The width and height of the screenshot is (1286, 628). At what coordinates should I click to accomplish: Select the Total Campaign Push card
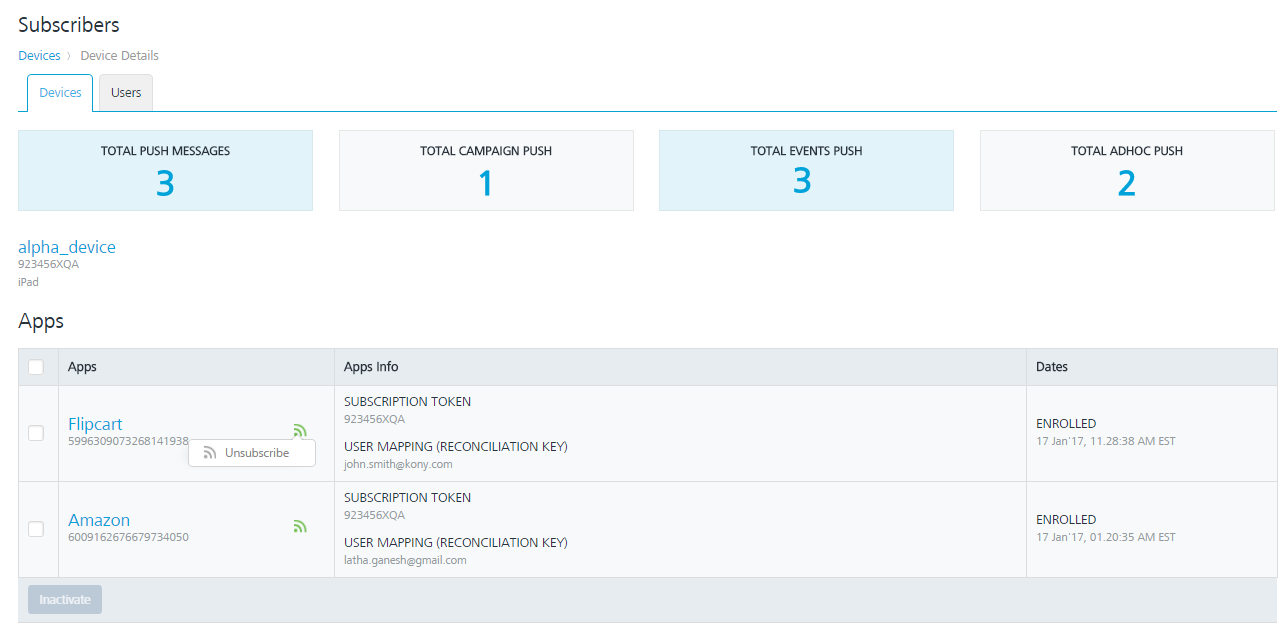pos(486,170)
